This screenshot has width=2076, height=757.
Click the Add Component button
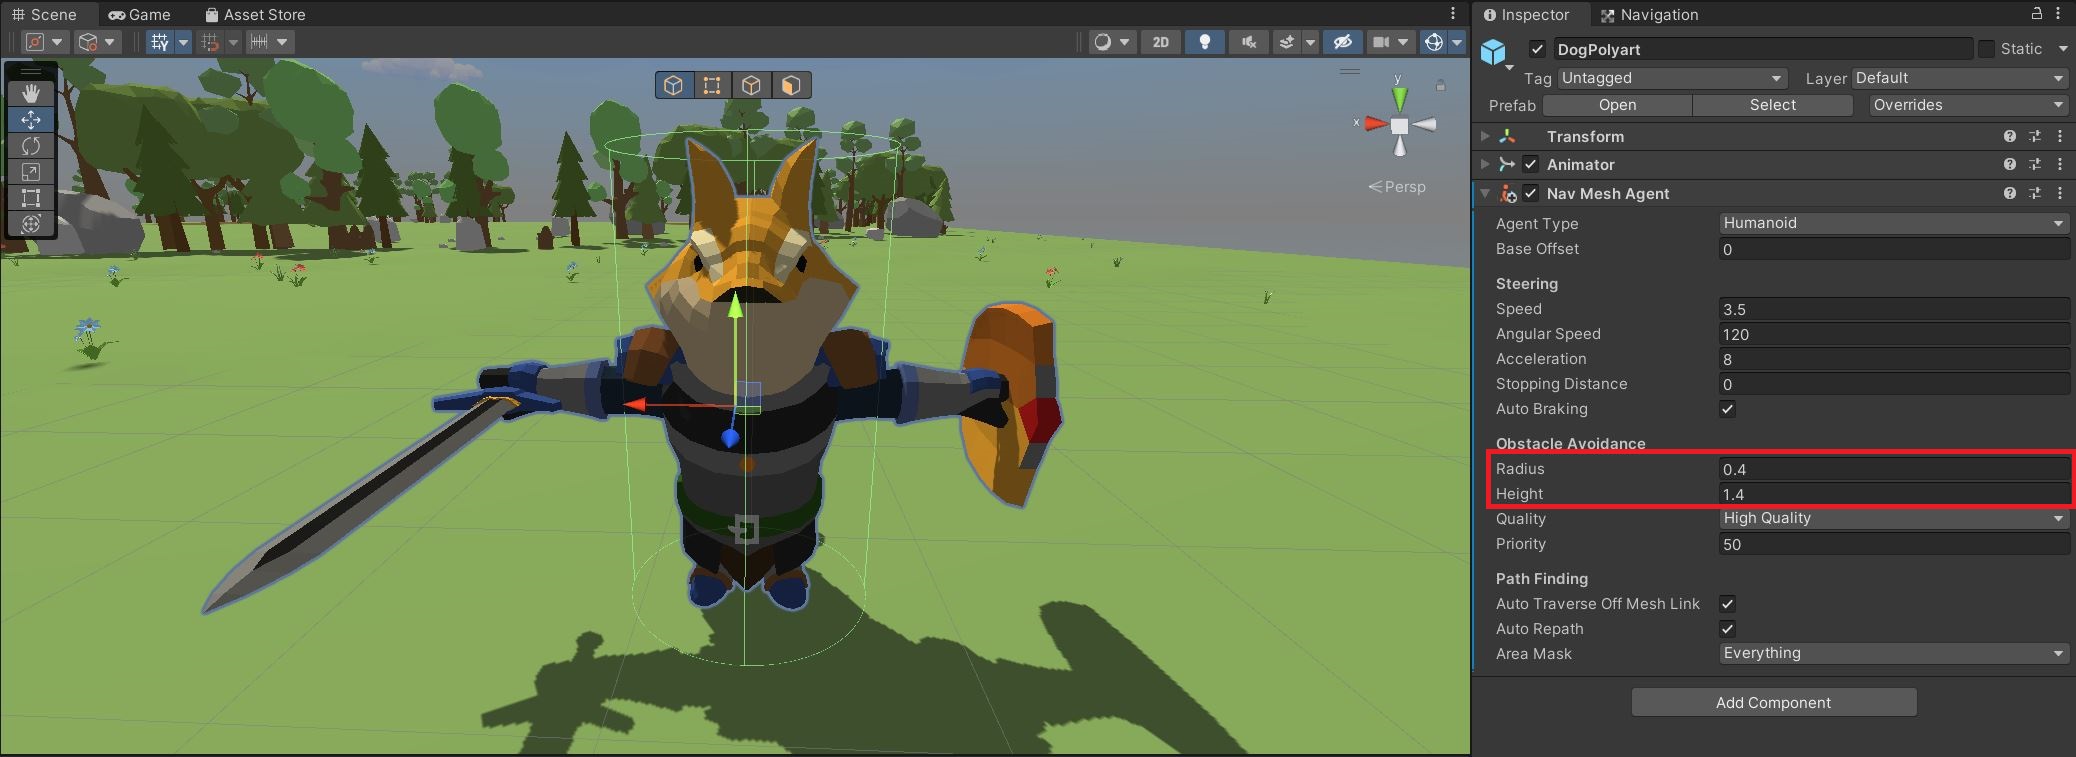coord(1773,702)
